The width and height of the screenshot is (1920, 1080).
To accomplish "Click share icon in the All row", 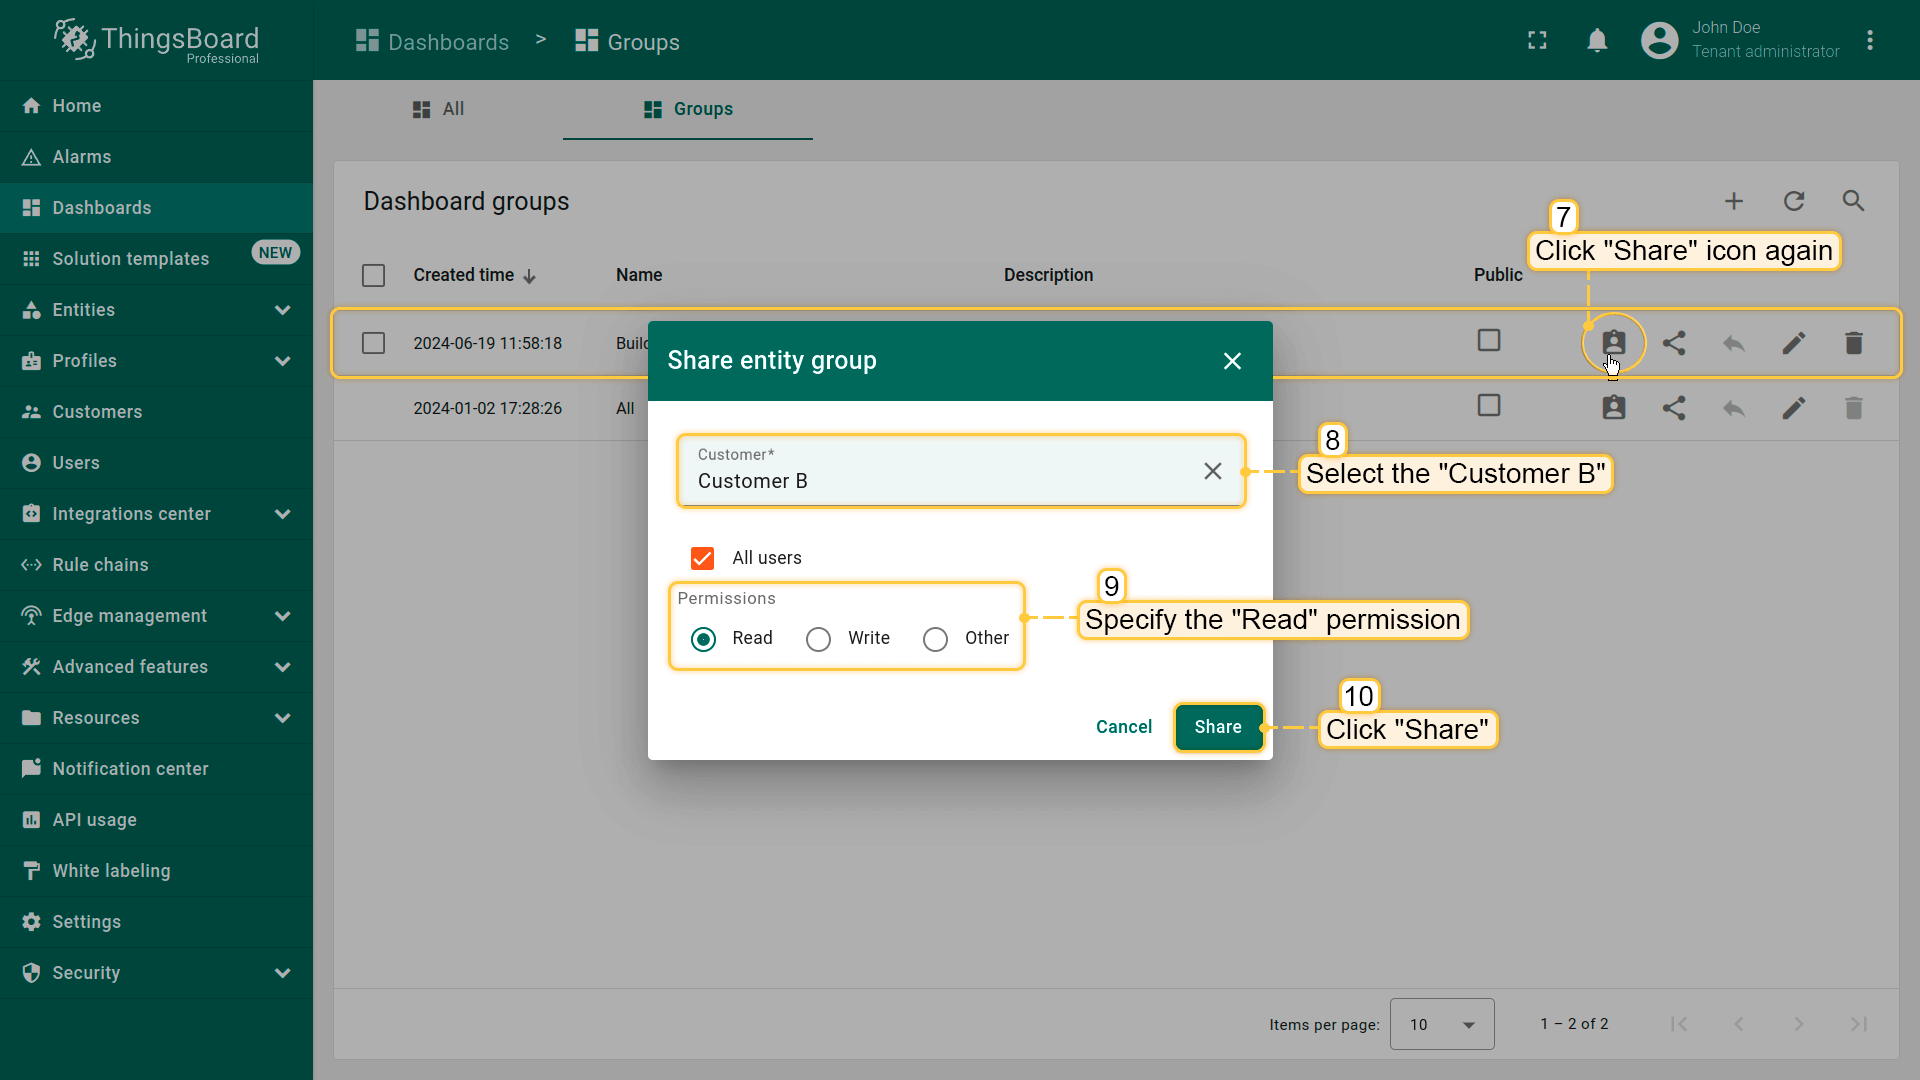I will tap(1674, 408).
